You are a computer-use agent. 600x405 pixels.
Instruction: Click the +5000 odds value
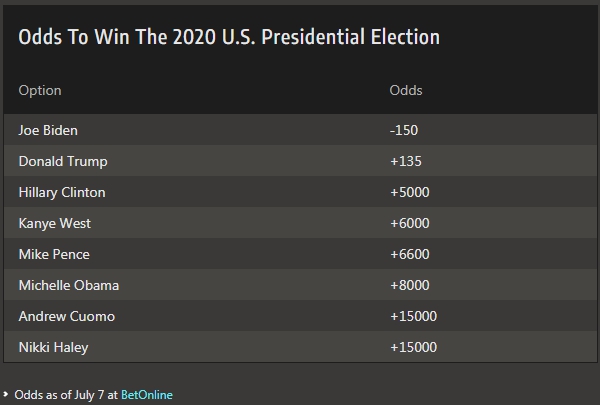click(409, 192)
